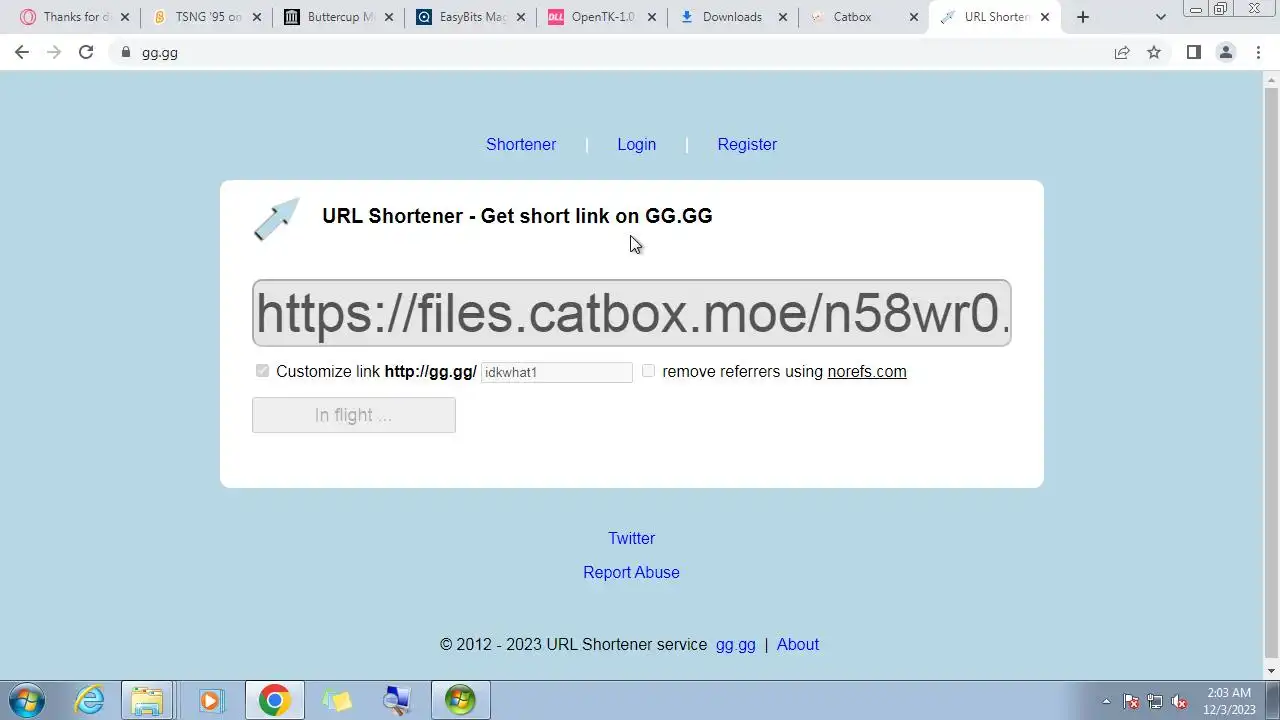Open Chrome three-dot menu

pos(1258,52)
